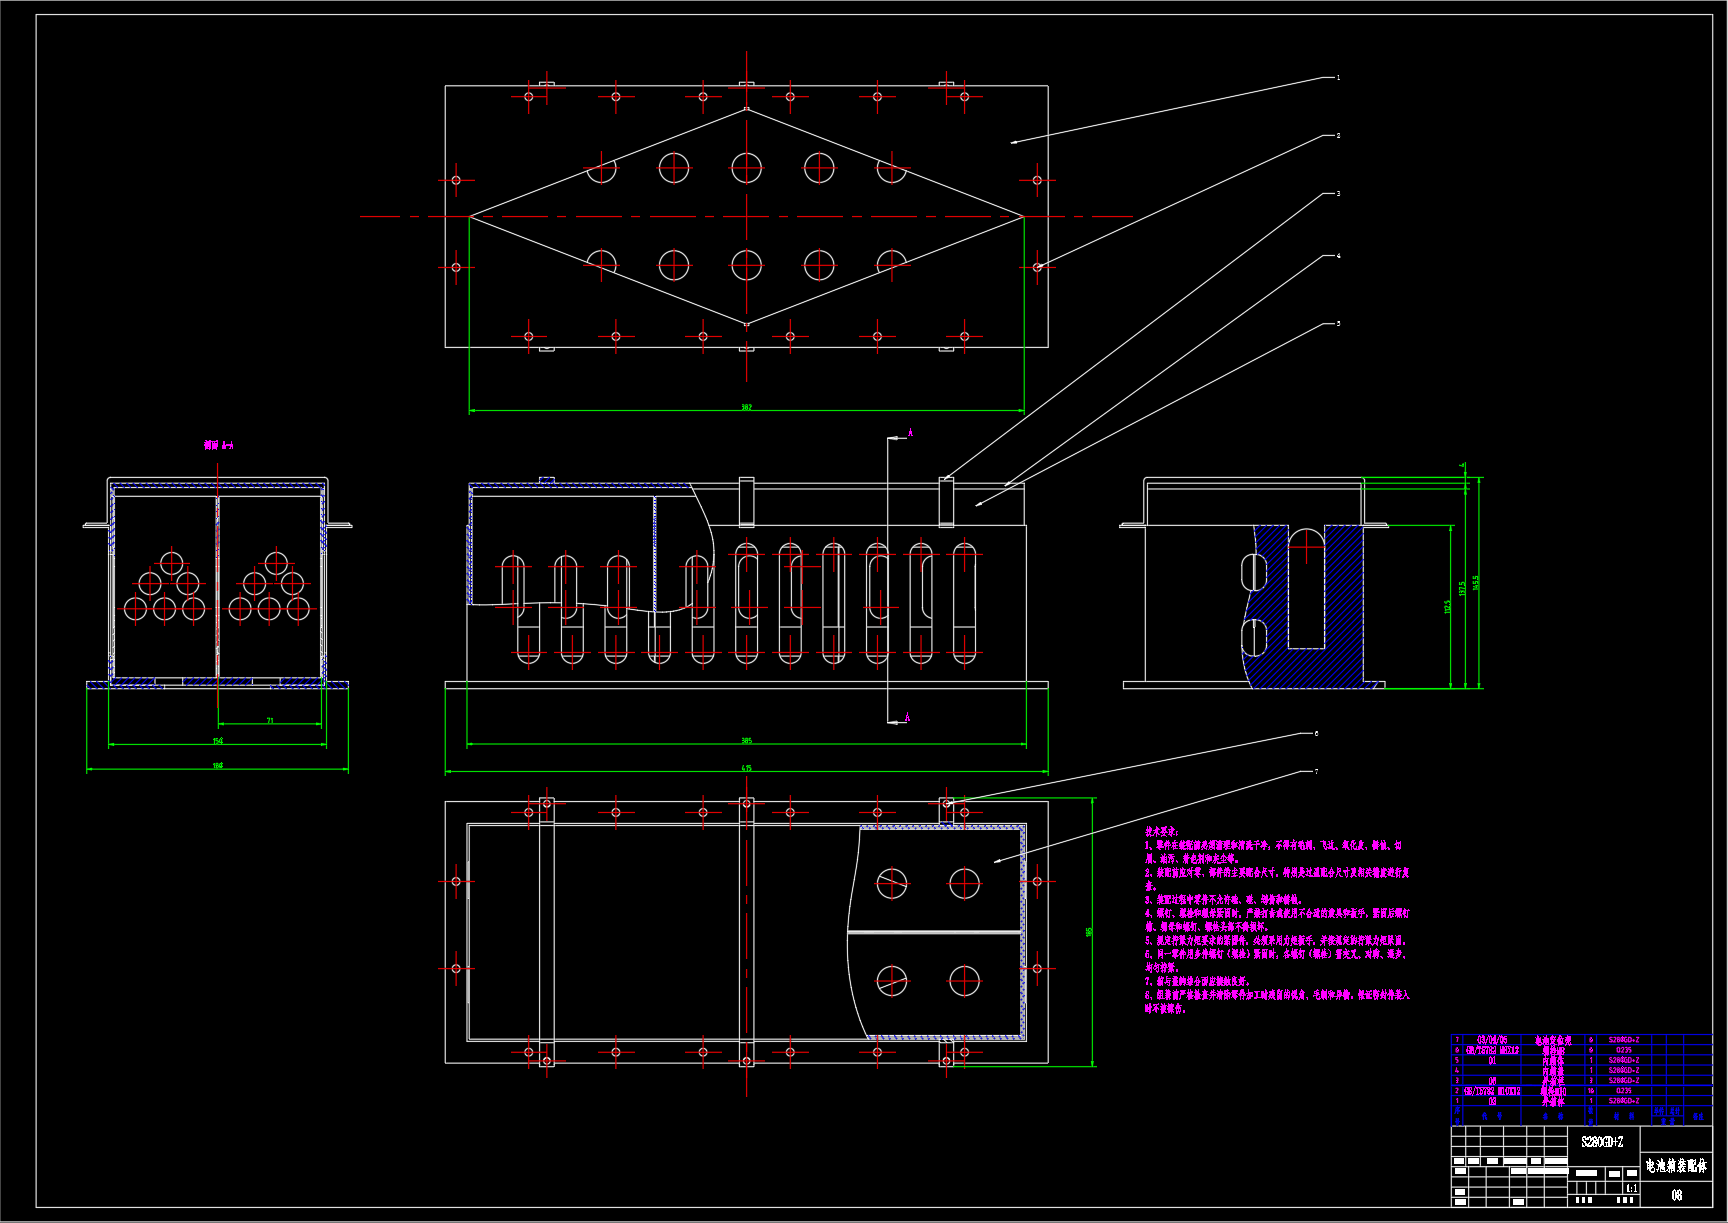Click balloon number 1 leader label

[1338, 78]
